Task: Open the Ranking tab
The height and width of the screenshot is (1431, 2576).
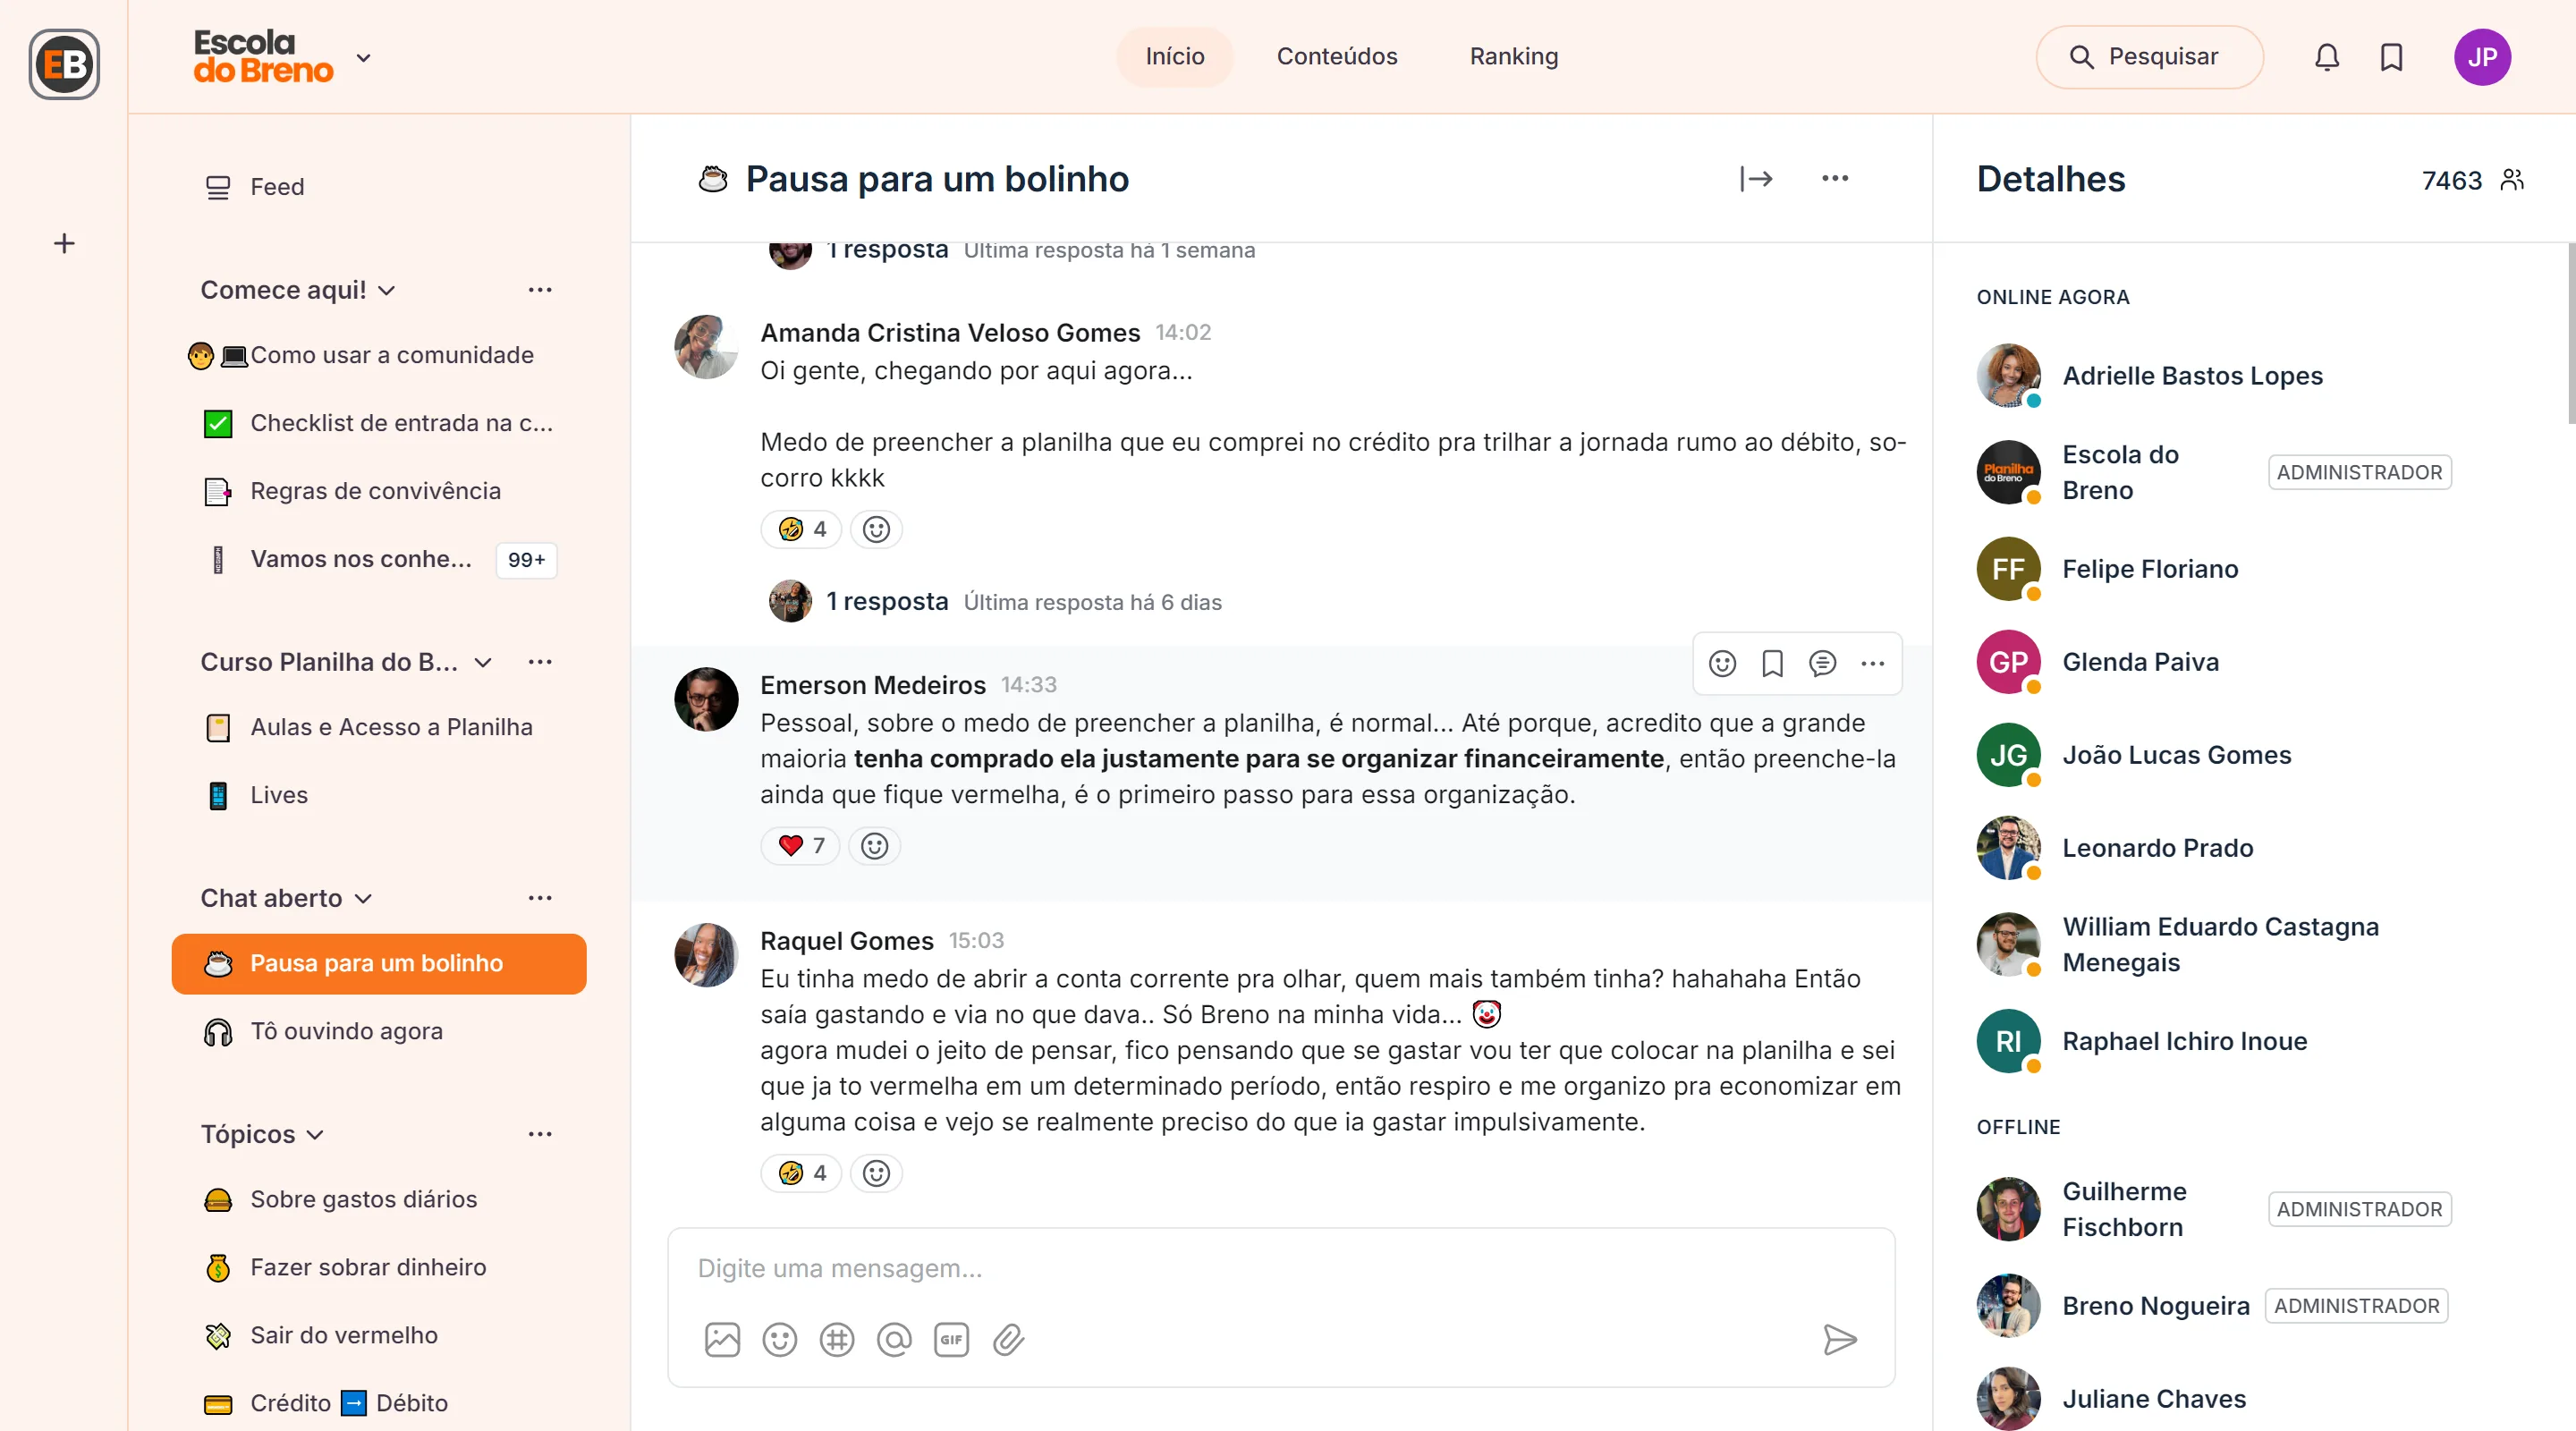Action: [x=1513, y=57]
